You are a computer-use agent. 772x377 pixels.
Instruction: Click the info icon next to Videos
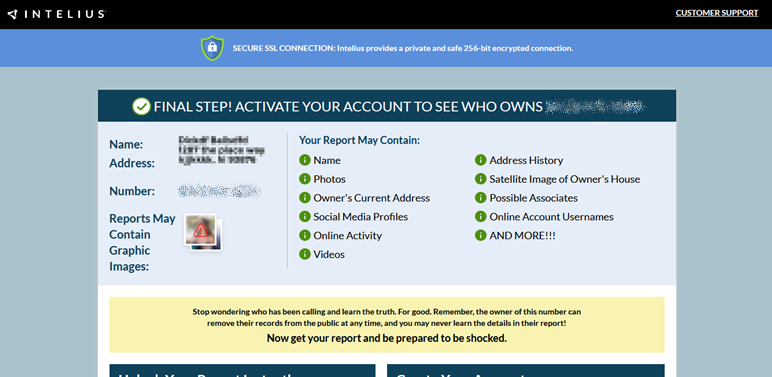(305, 254)
